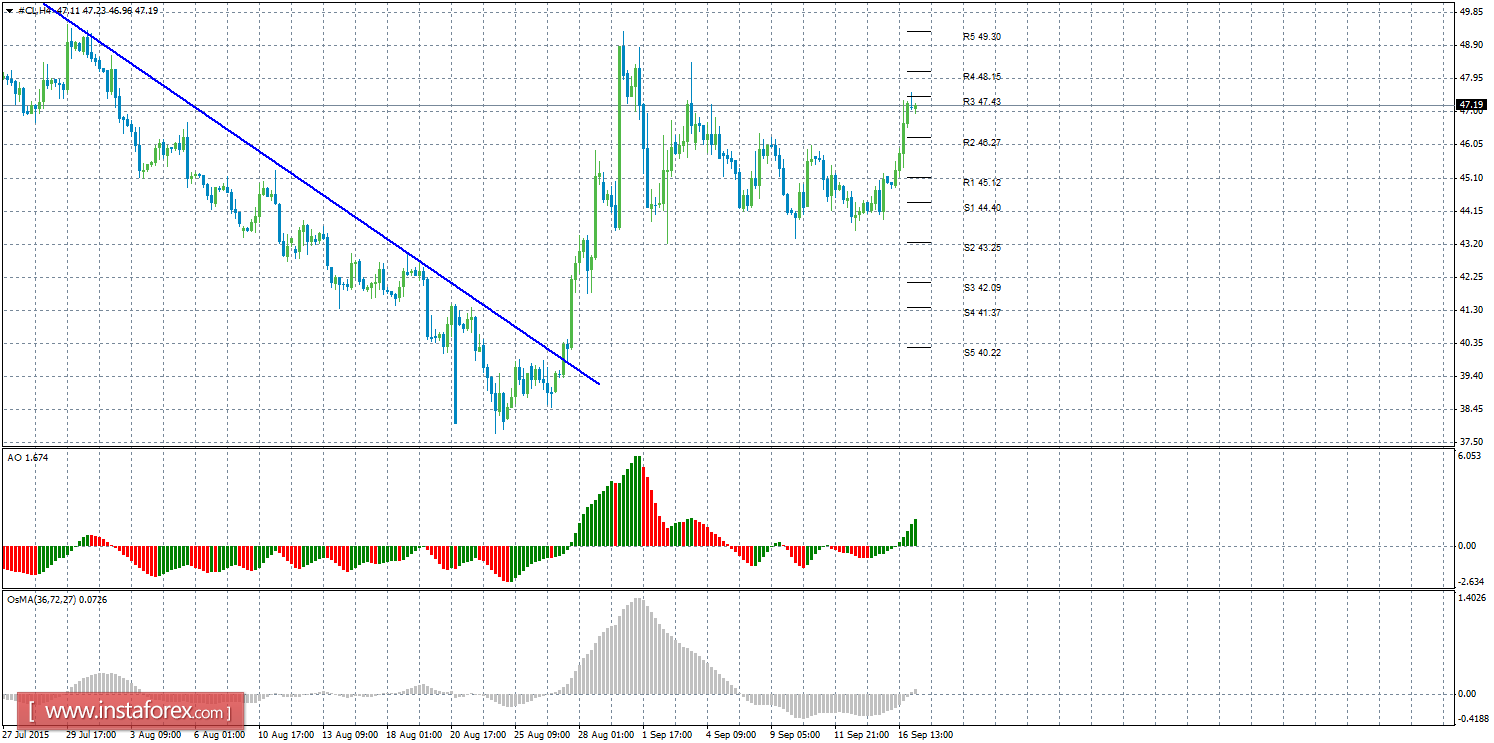Open the chart menu triangle beside #CL,H4
Viewport: 1494px width, 743px height.
click(9, 10)
